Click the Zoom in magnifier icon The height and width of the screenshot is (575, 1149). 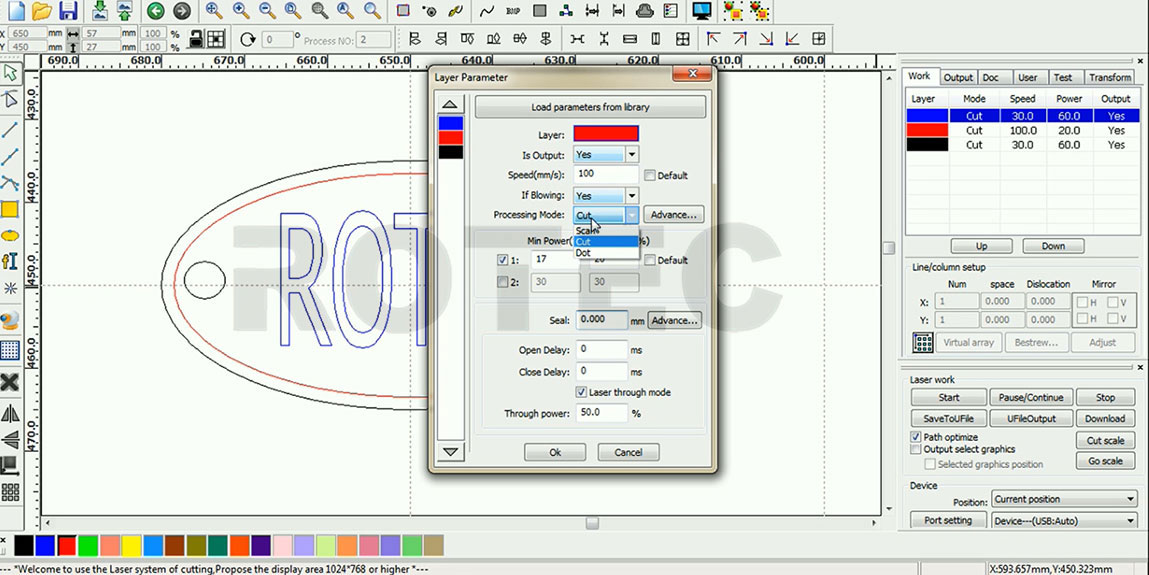pos(241,11)
